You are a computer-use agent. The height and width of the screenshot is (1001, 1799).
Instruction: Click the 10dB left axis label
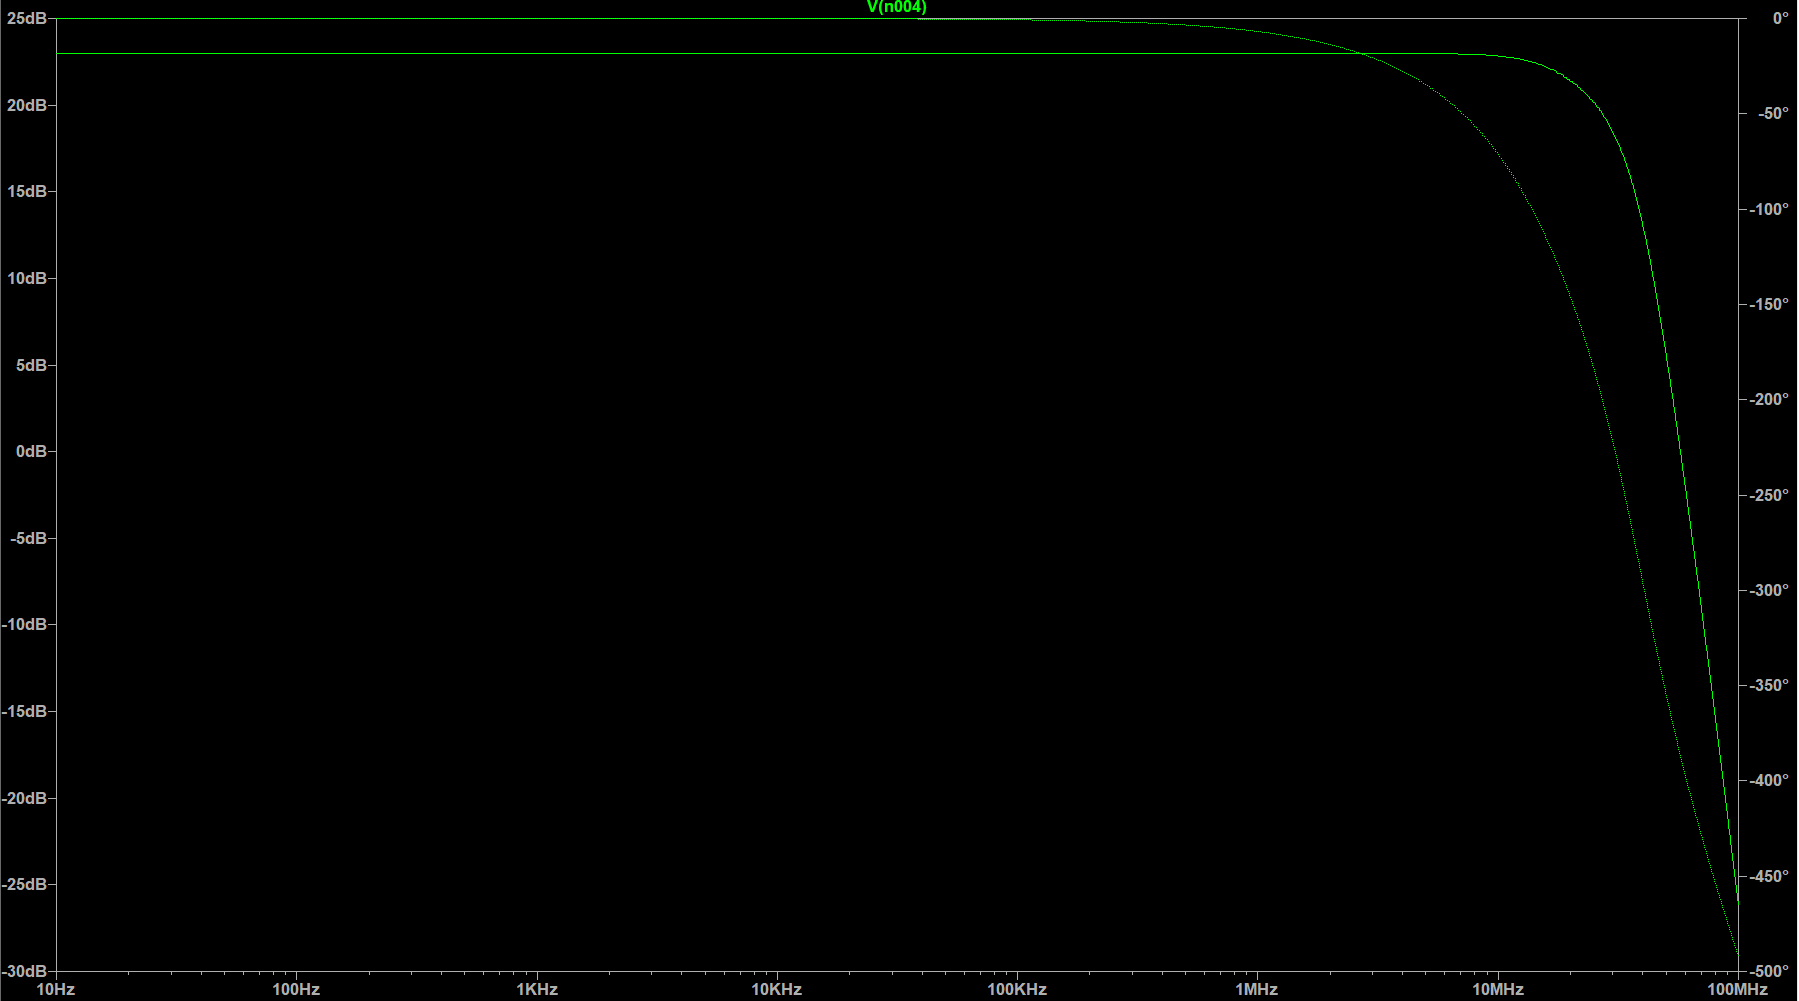pos(26,278)
